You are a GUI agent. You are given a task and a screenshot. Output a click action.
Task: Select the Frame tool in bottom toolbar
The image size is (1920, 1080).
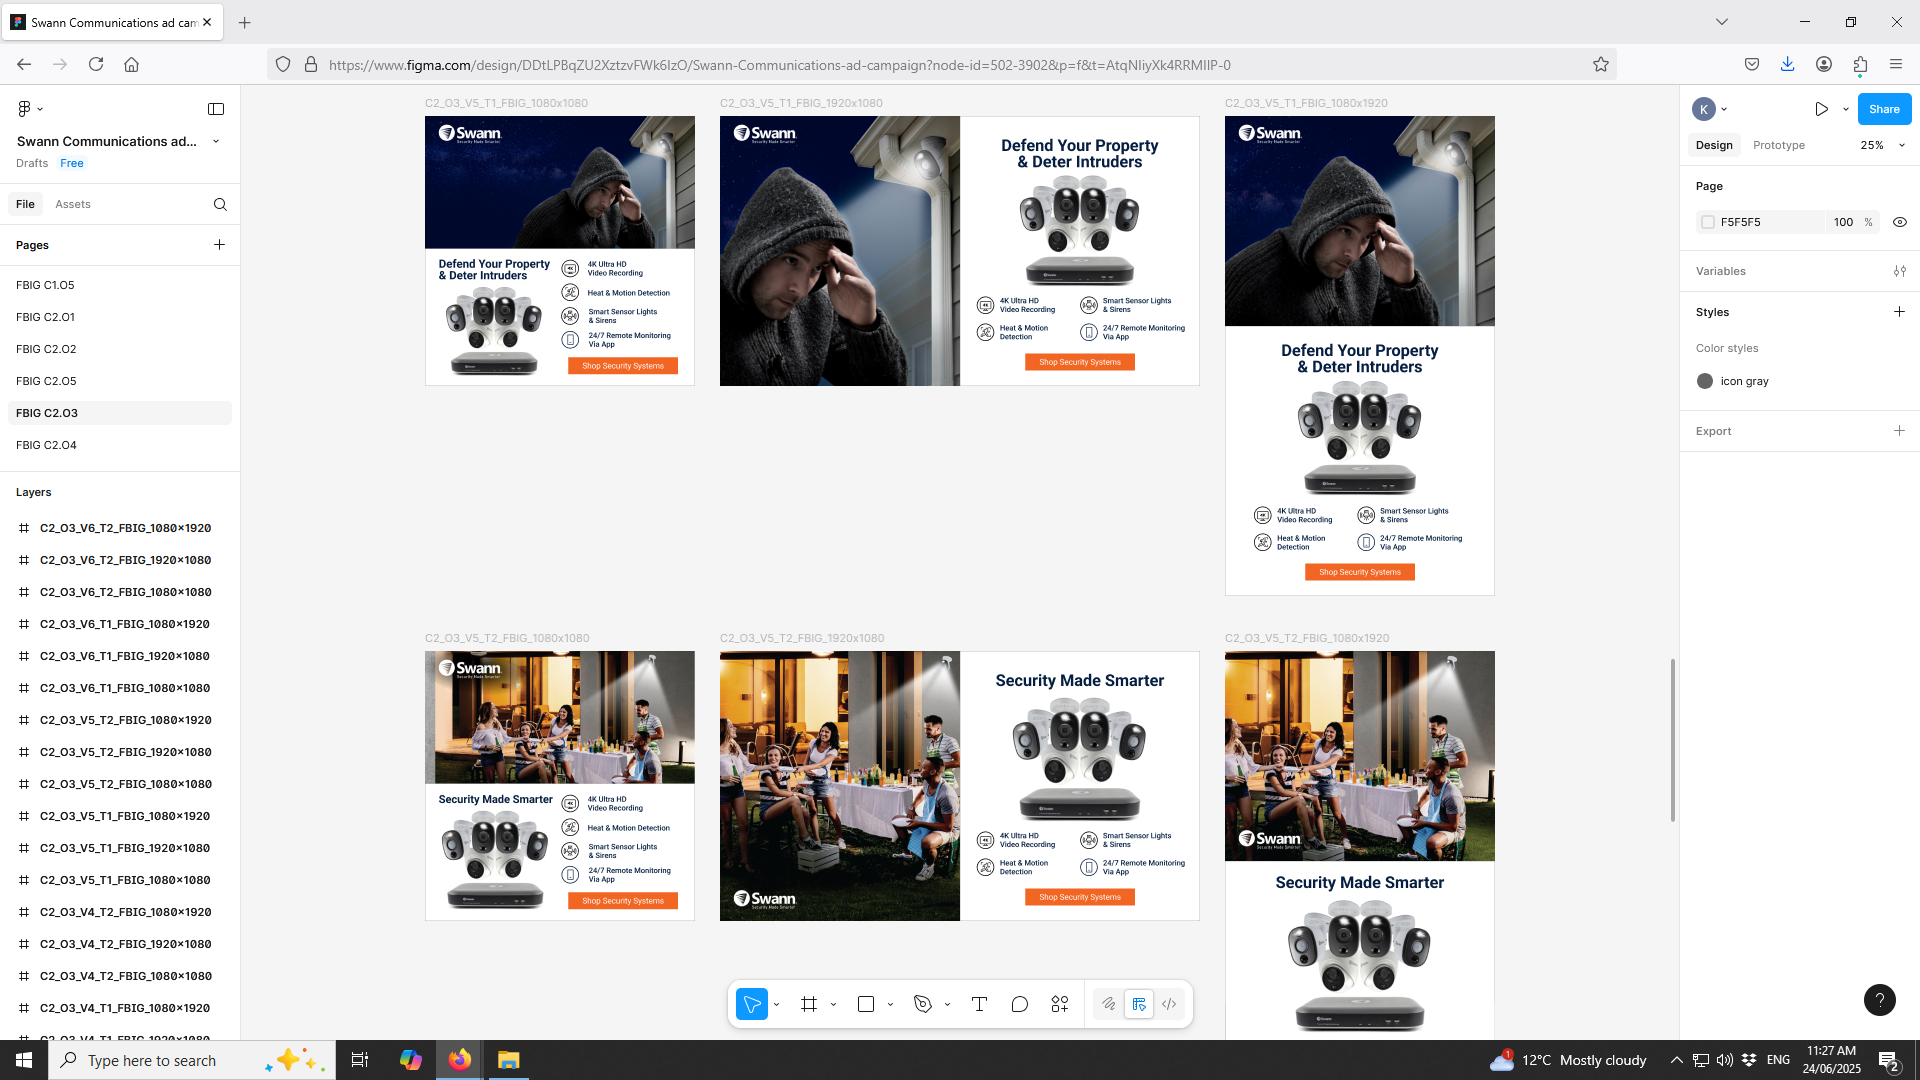pyautogui.click(x=809, y=1004)
